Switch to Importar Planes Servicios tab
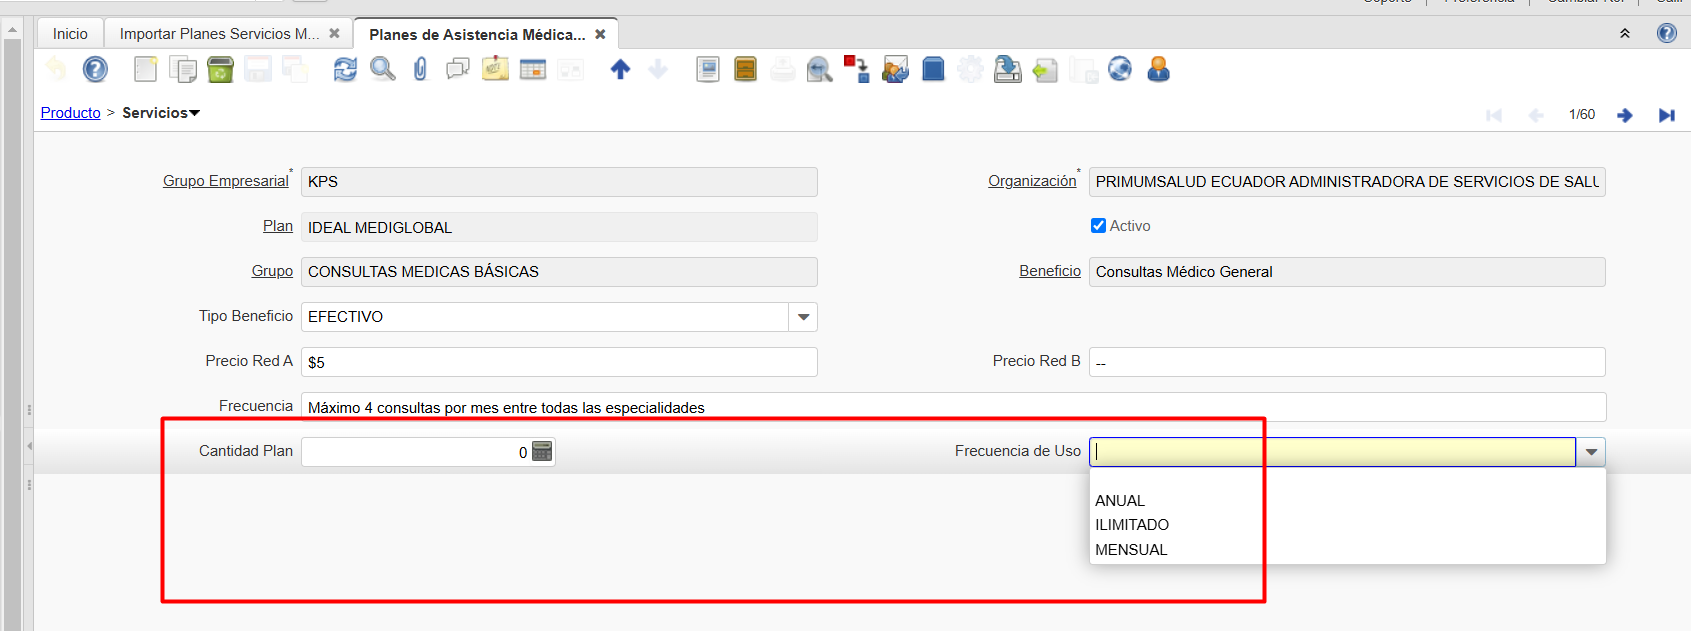 coord(220,34)
